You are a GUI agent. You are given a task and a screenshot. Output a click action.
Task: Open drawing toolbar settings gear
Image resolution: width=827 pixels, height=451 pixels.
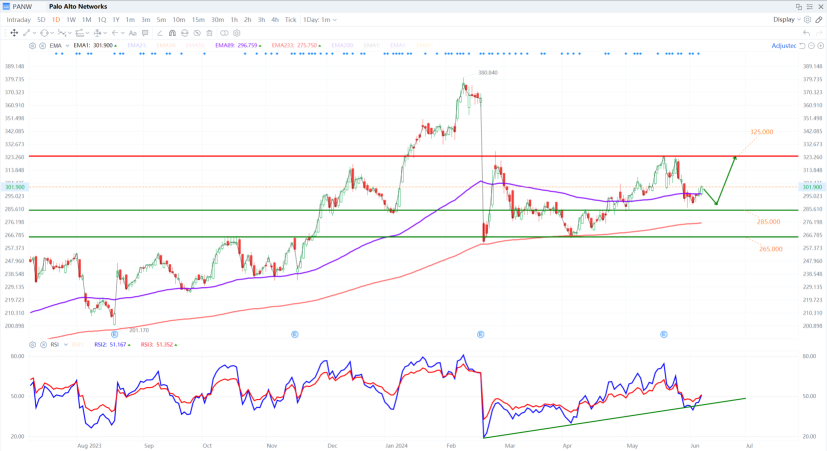237,33
